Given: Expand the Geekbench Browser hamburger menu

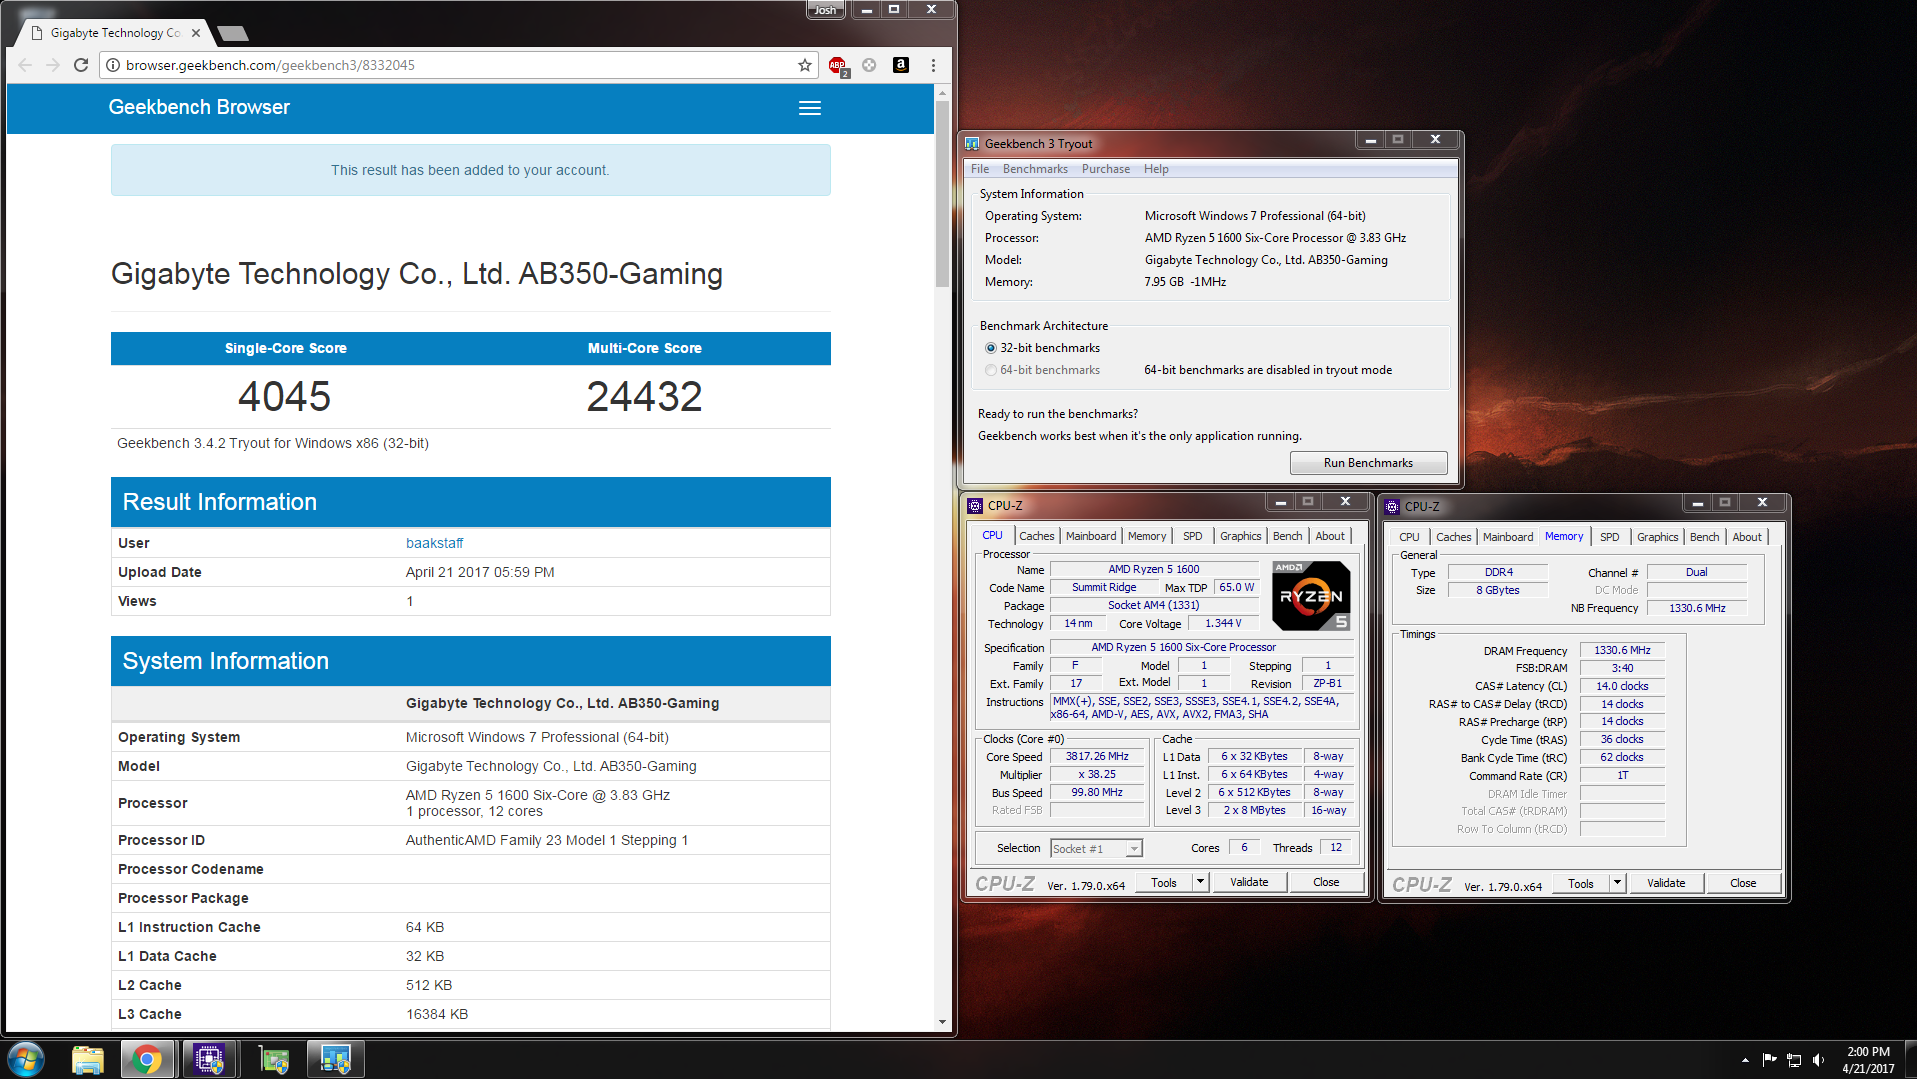Looking at the screenshot, I should (810, 108).
